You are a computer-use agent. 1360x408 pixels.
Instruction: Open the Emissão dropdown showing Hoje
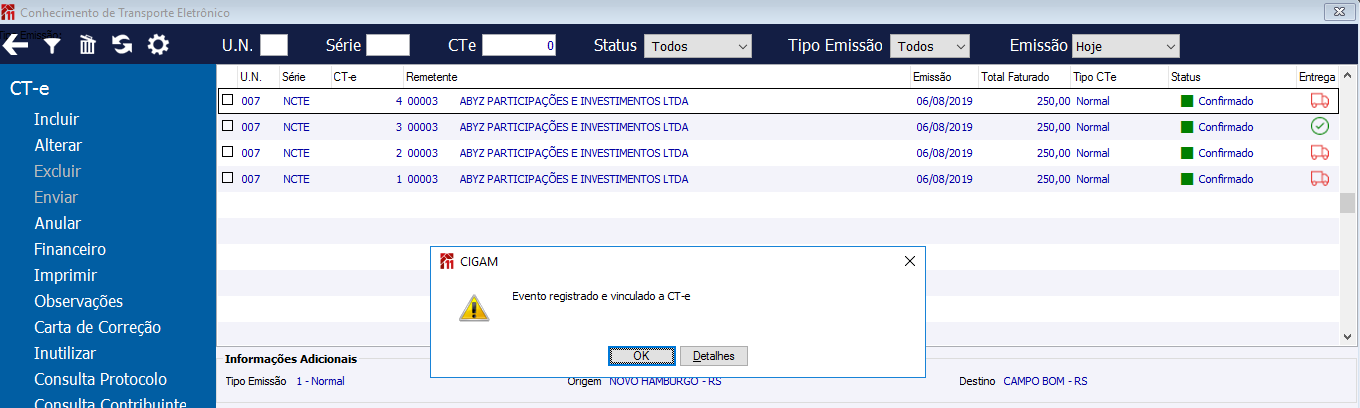coord(1125,46)
